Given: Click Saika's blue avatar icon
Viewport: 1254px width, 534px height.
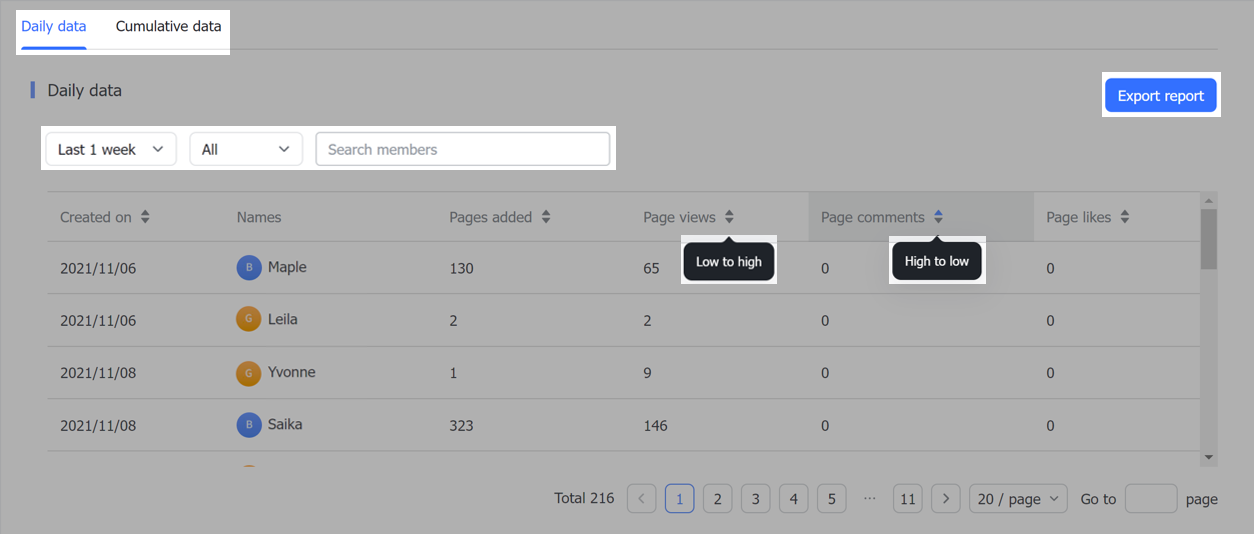Looking at the screenshot, I should [x=248, y=425].
